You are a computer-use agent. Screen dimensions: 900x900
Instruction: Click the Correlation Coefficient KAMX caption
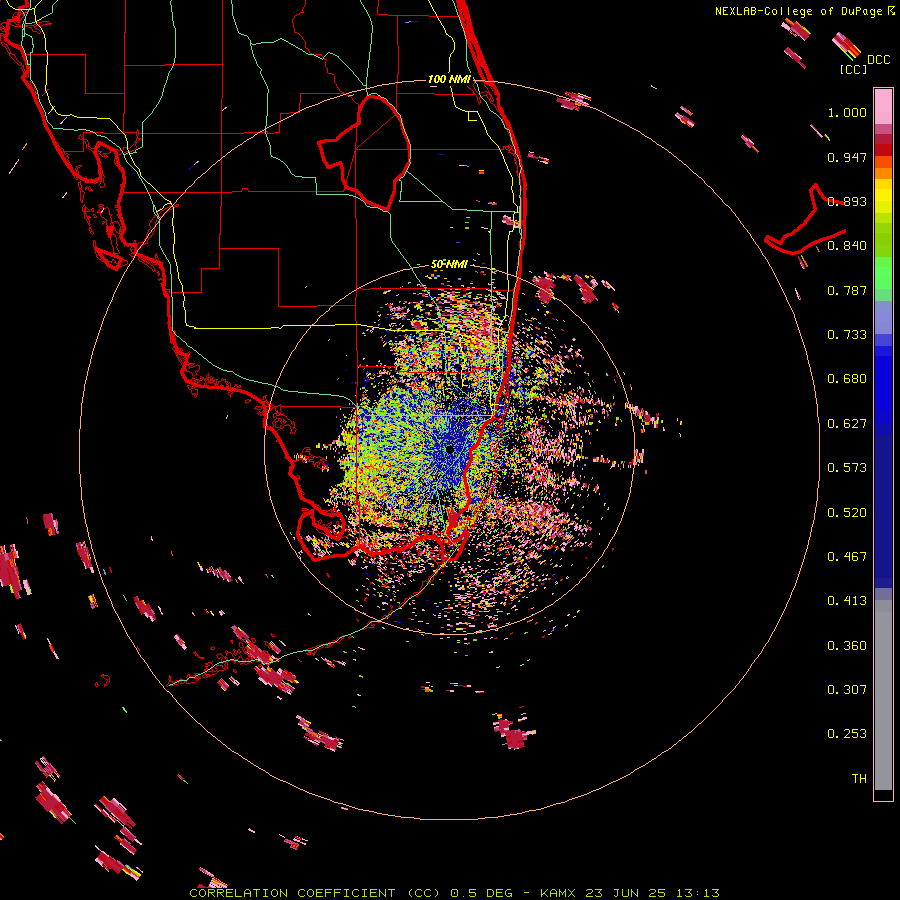(x=454, y=893)
